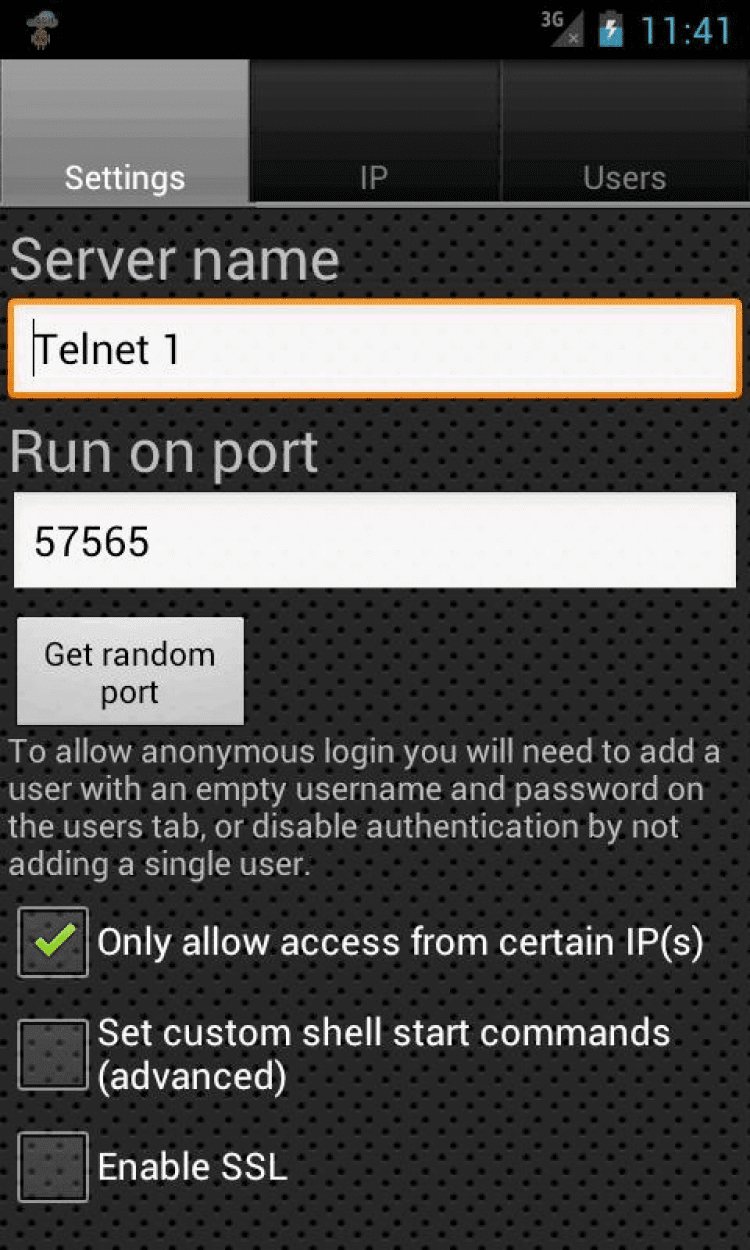The height and width of the screenshot is (1250, 750).
Task: Focus the Server name field with Telnet 1
Action: point(375,349)
